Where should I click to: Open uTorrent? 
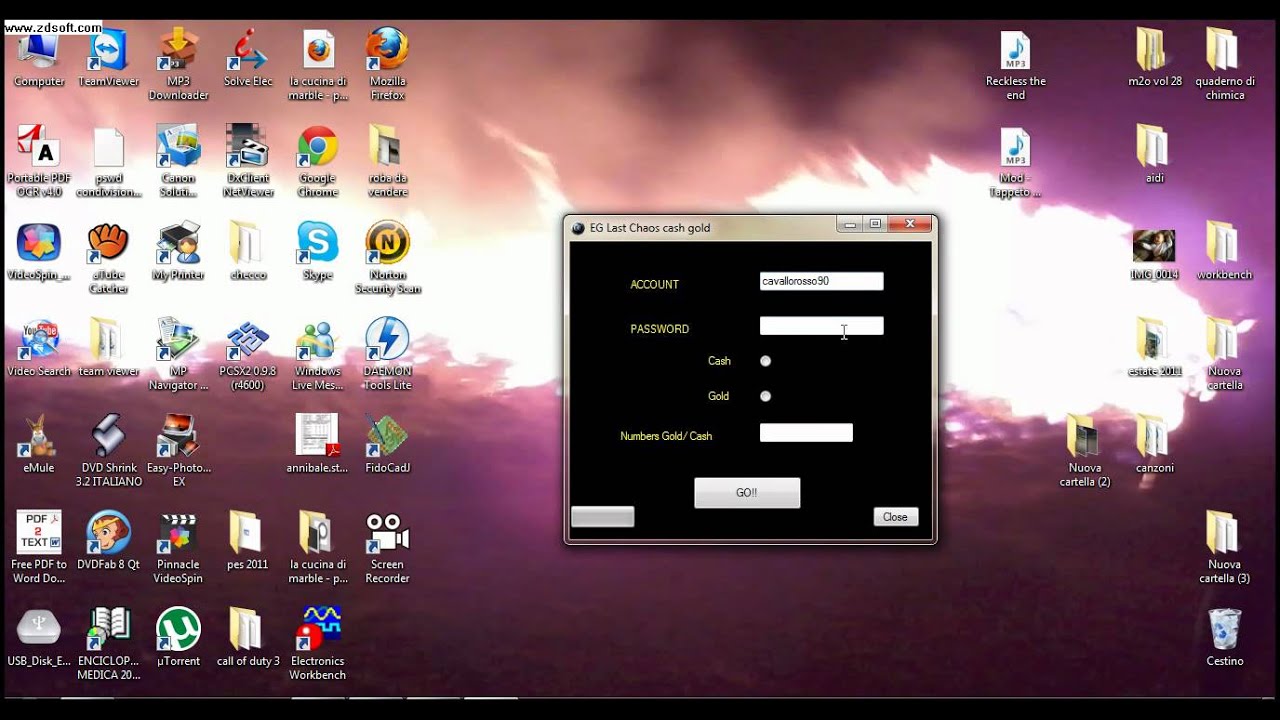pyautogui.click(x=177, y=630)
